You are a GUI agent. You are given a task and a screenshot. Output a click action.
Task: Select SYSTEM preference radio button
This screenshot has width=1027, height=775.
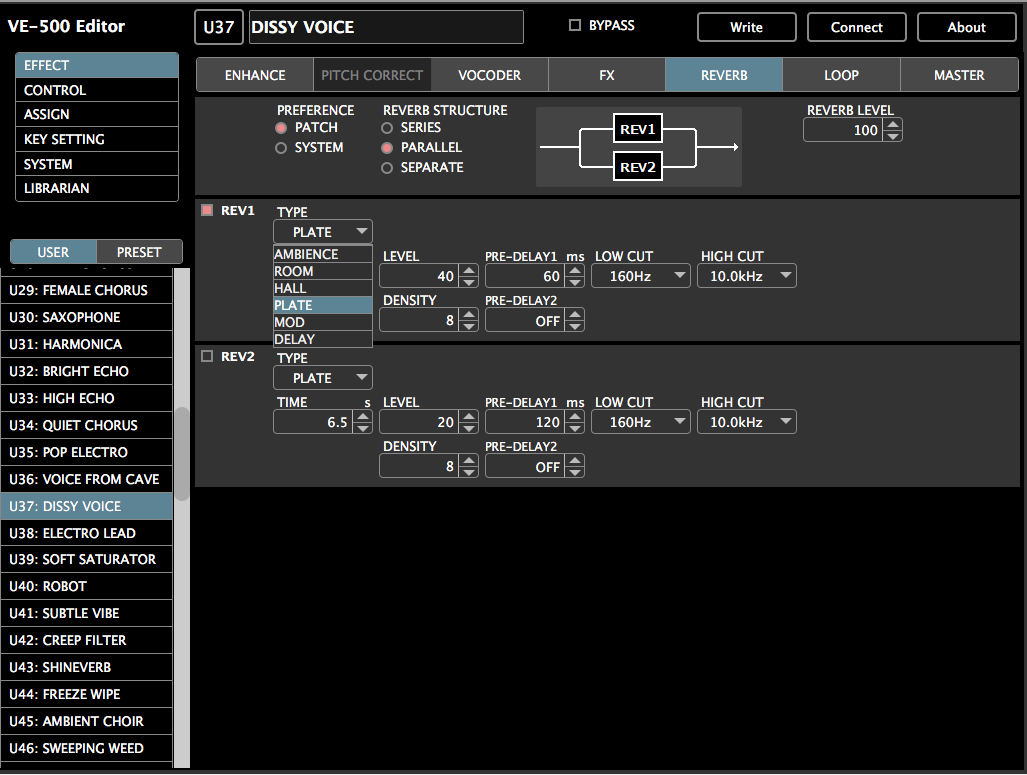click(282, 148)
